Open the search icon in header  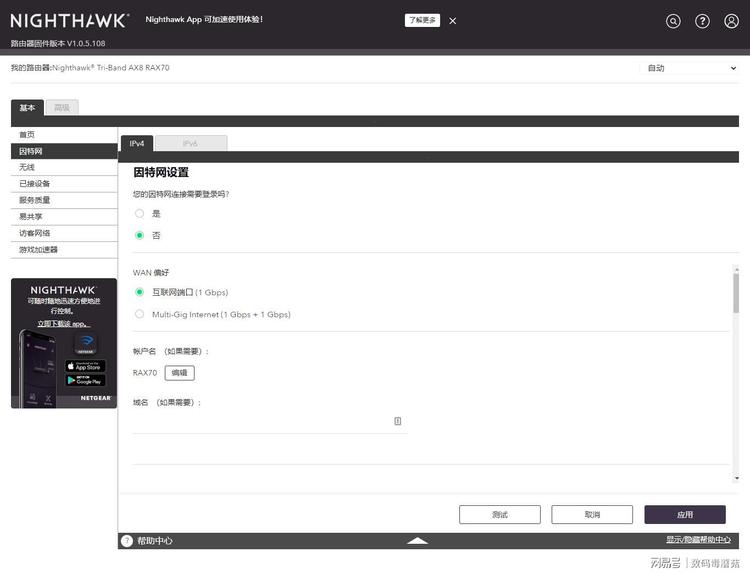[x=673, y=21]
